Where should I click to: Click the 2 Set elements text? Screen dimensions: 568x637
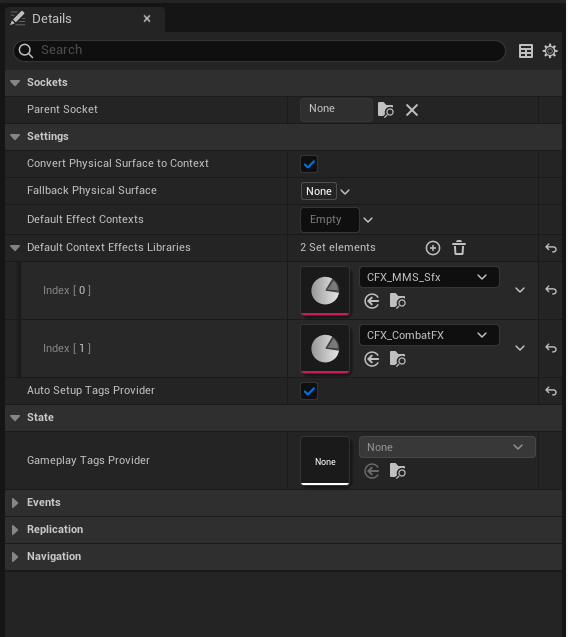tap(338, 248)
